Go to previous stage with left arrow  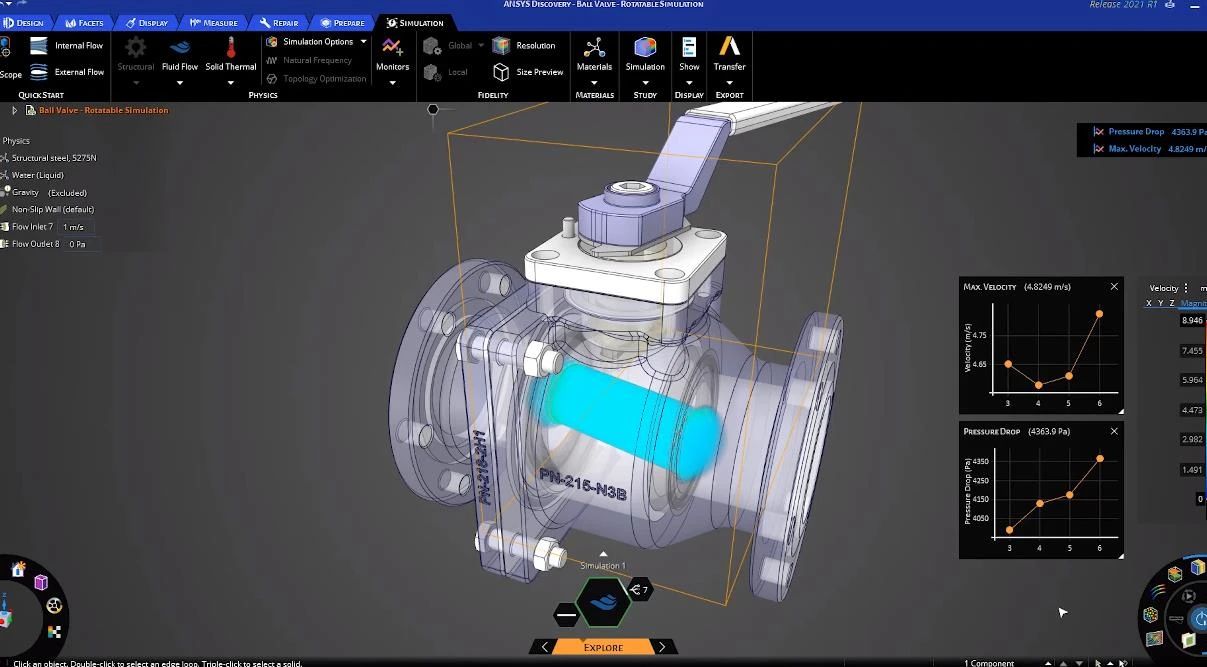[544, 647]
